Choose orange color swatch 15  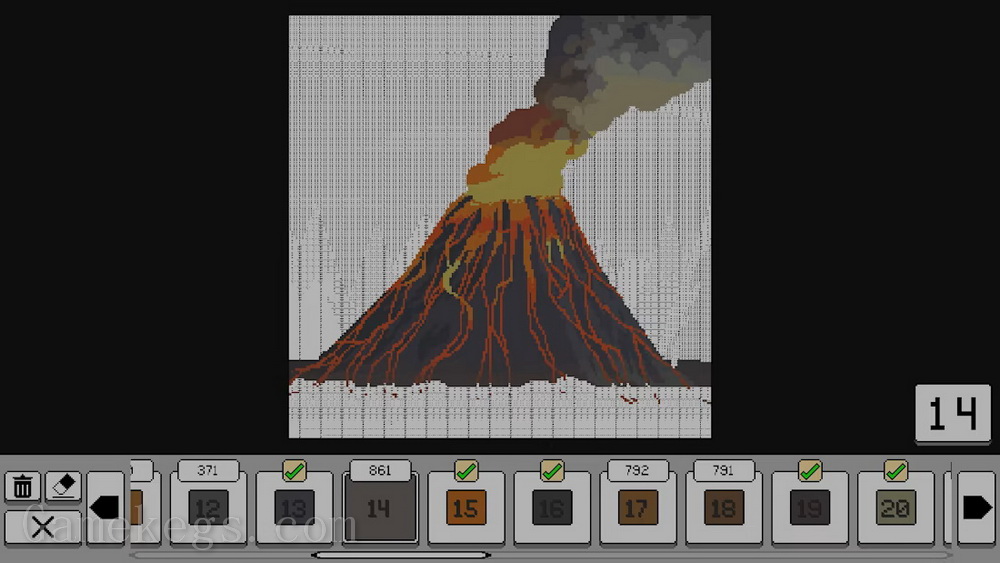pyautogui.click(x=466, y=508)
